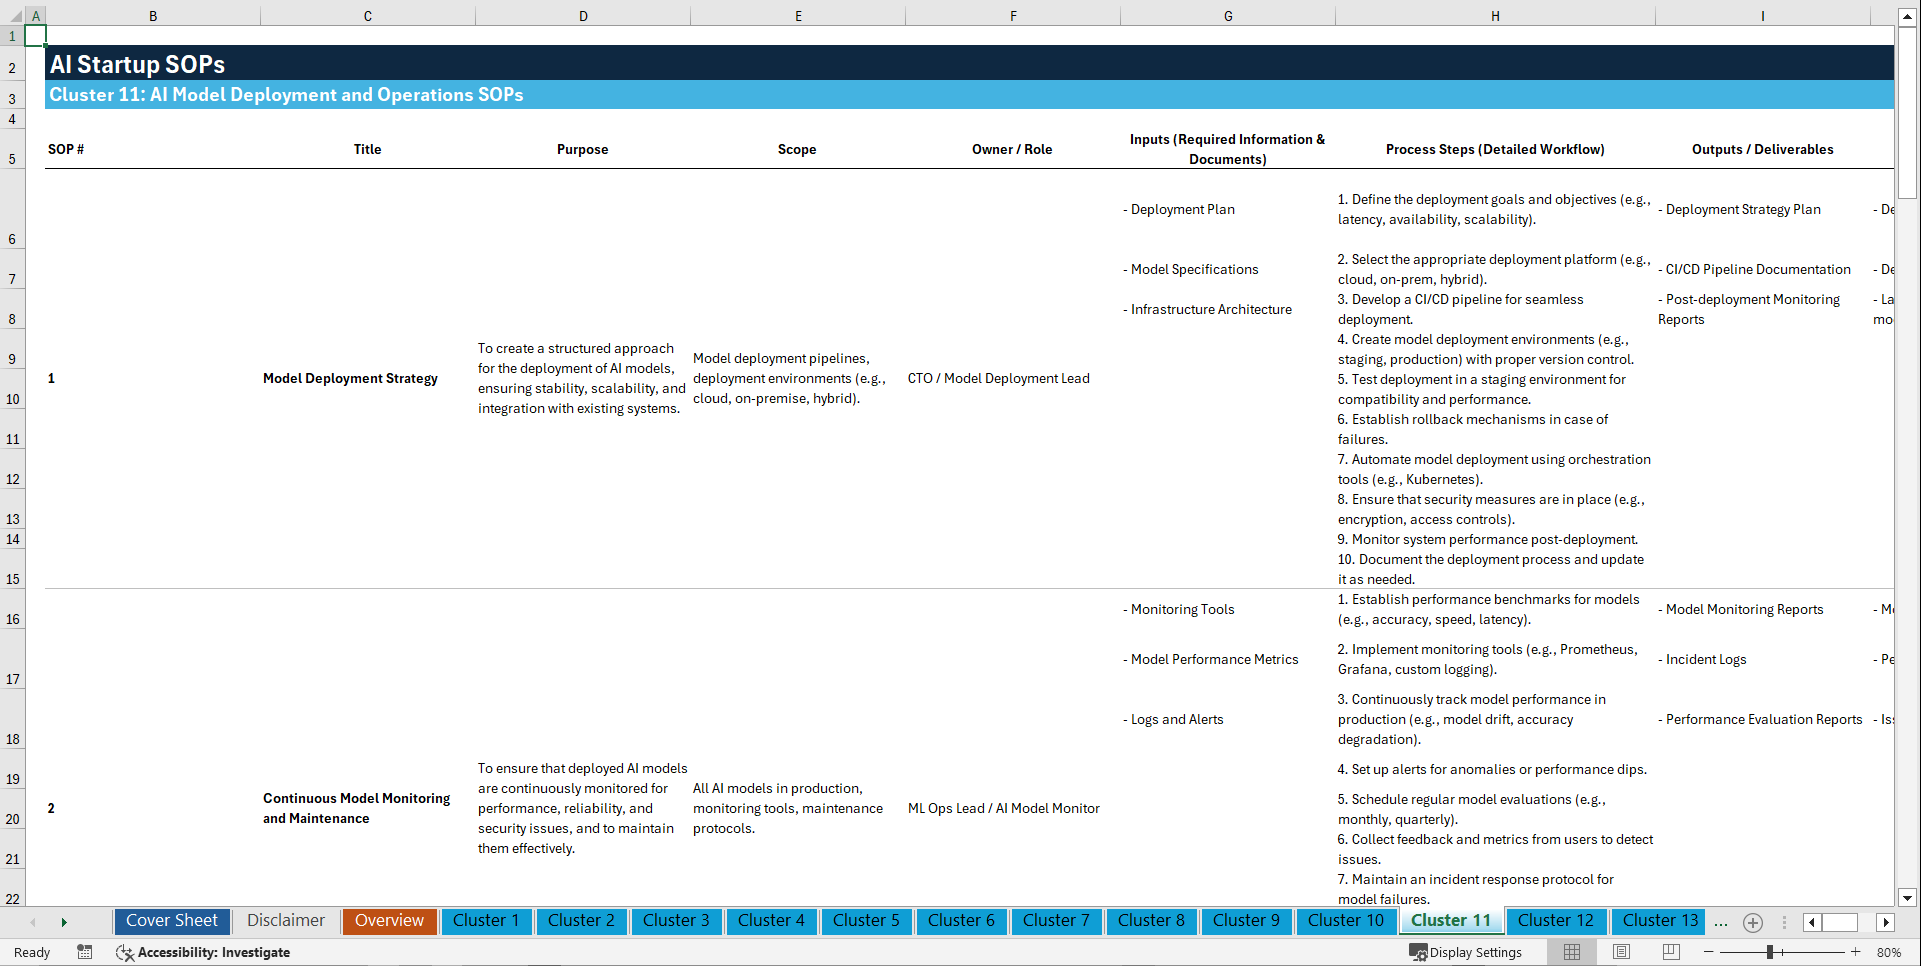Click column header F to select it

pyautogui.click(x=1013, y=16)
